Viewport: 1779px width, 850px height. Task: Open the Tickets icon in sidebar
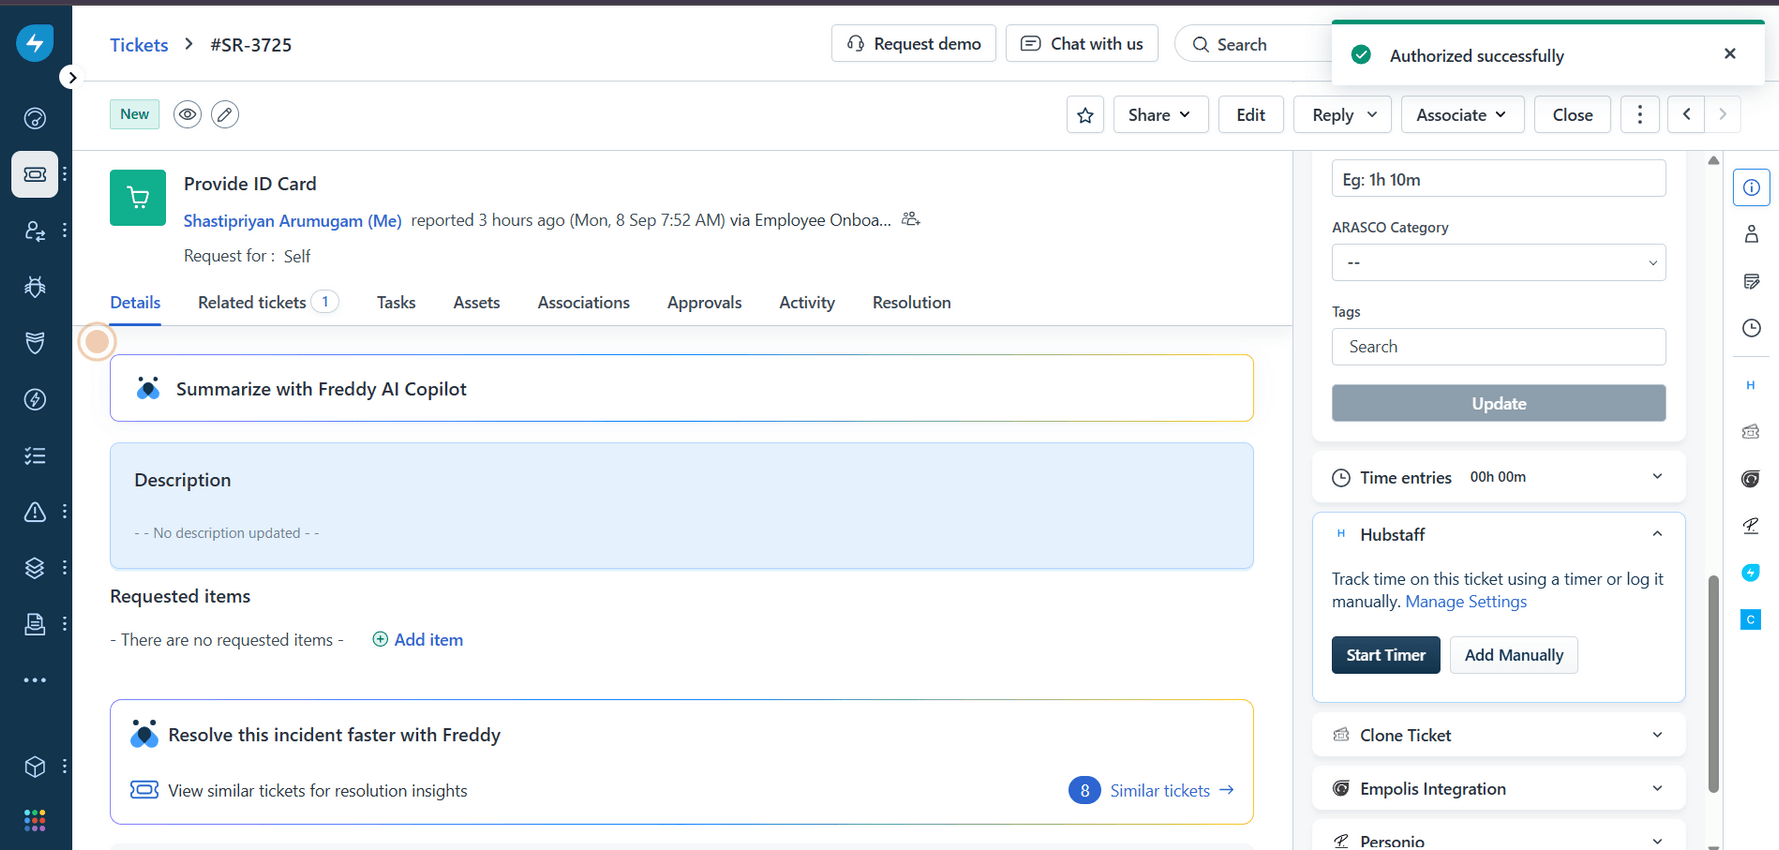[x=35, y=174]
